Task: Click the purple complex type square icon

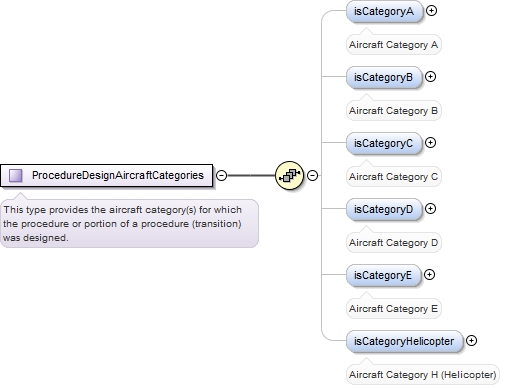Action: click(x=16, y=175)
